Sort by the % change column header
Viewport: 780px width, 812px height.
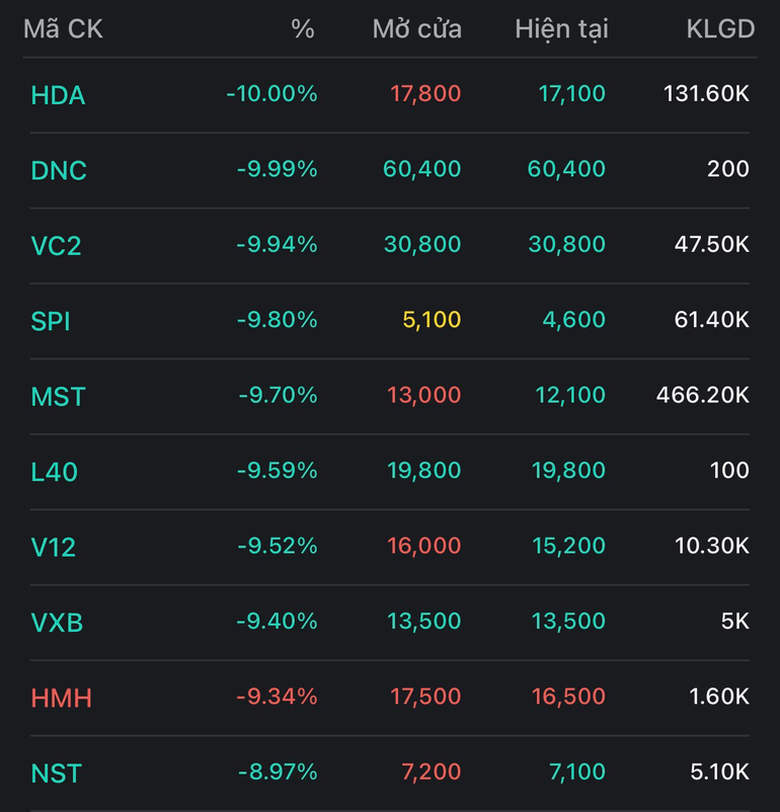[x=302, y=29]
